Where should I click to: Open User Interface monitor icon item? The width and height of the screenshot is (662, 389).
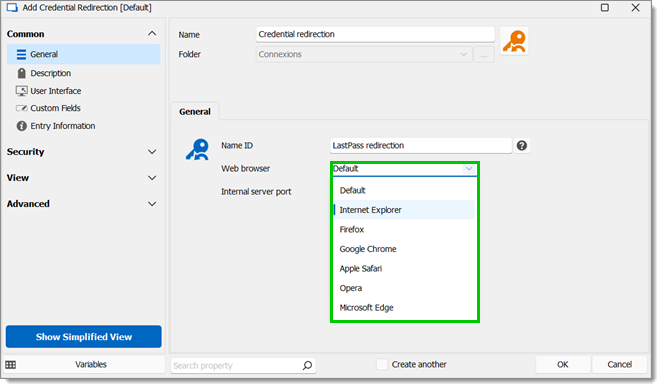(22, 91)
